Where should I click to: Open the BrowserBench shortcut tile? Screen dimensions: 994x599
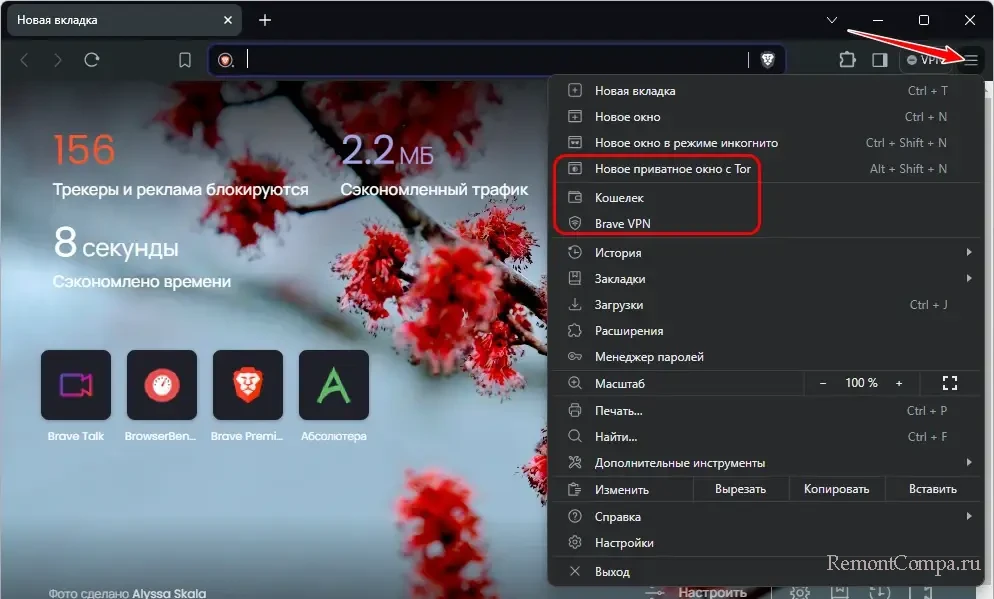161,385
